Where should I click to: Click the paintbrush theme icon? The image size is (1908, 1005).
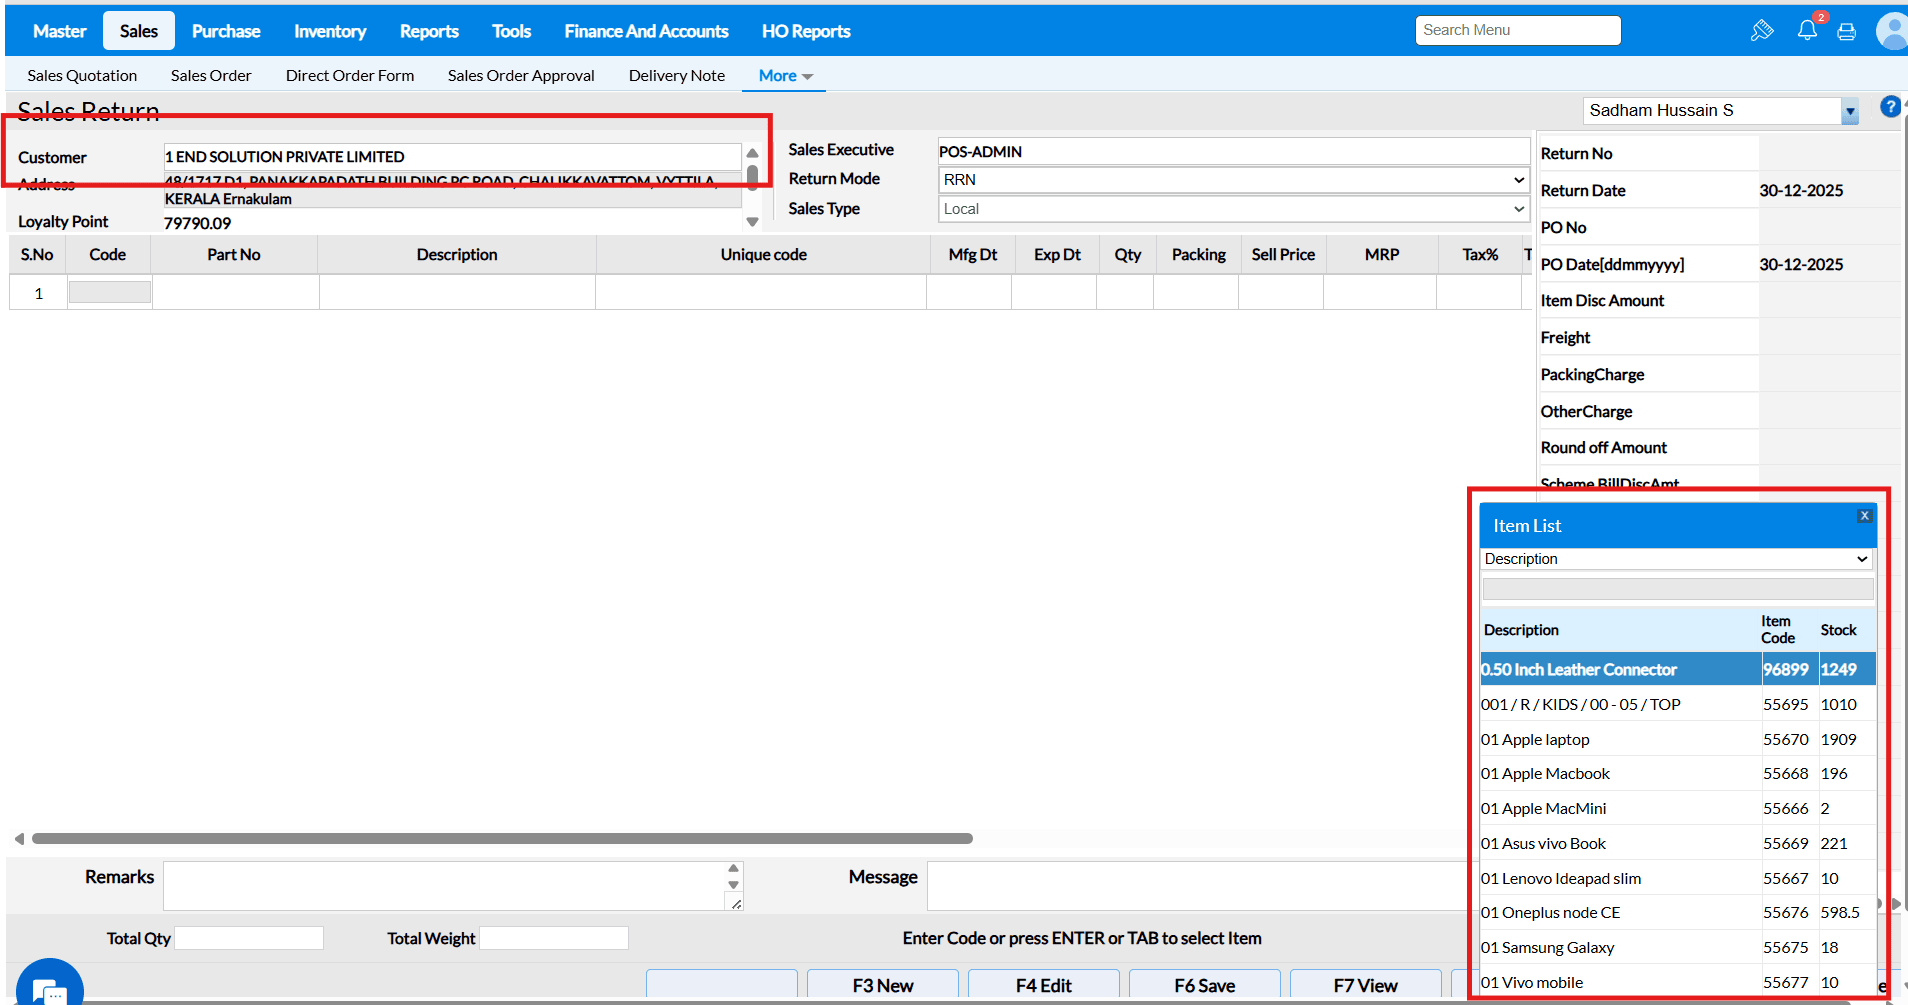pos(1761,31)
